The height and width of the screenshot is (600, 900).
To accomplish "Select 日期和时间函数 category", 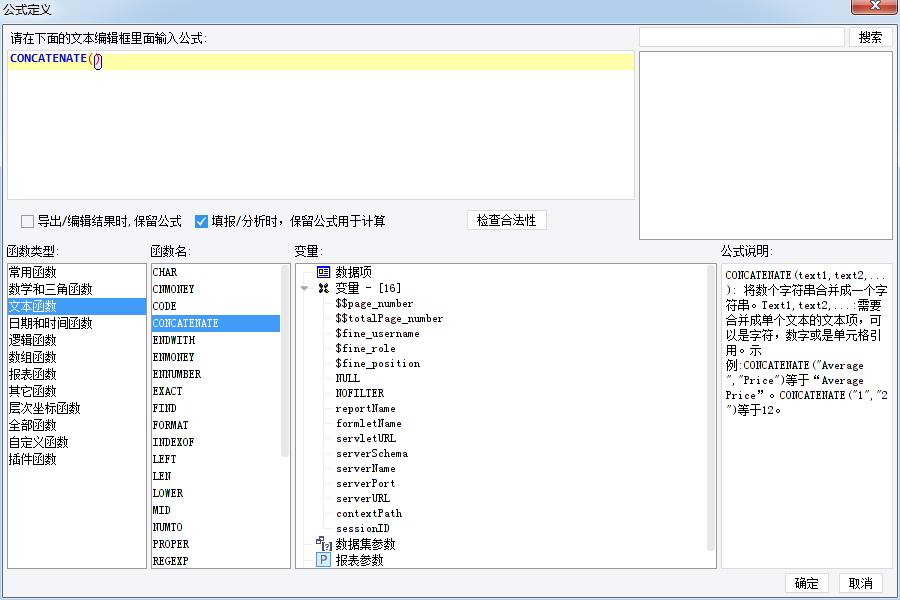I will point(50,323).
